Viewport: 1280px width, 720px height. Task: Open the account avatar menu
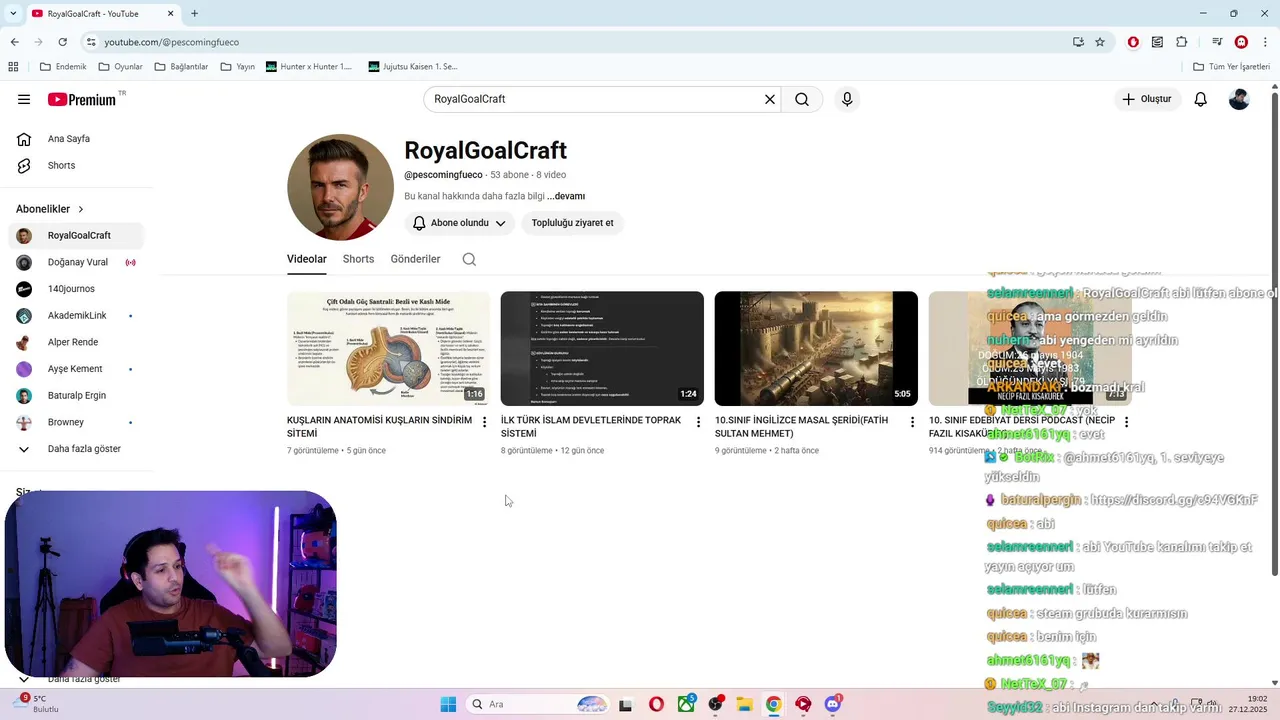pyautogui.click(x=1239, y=99)
